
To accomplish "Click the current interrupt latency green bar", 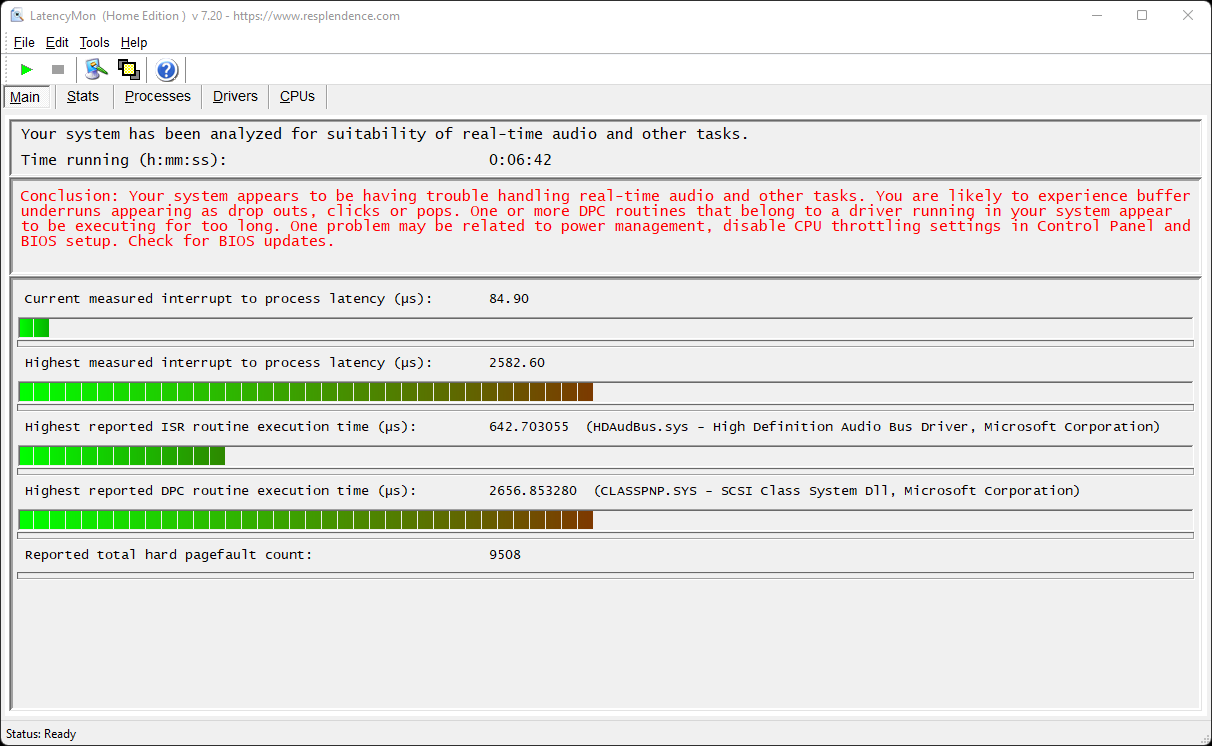I will pyautogui.click(x=34, y=328).
